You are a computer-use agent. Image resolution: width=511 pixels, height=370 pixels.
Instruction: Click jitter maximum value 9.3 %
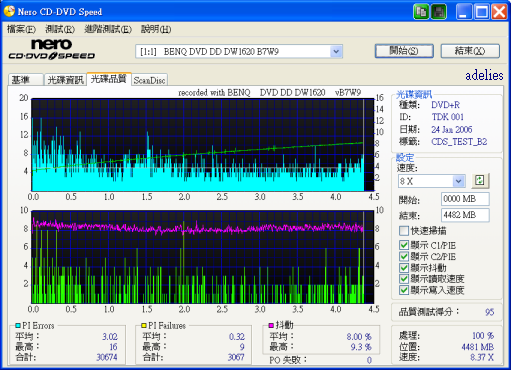(361, 347)
